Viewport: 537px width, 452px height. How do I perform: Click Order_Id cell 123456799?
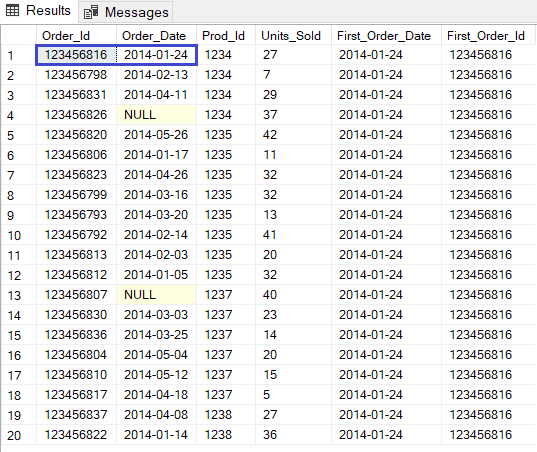[x=76, y=195]
